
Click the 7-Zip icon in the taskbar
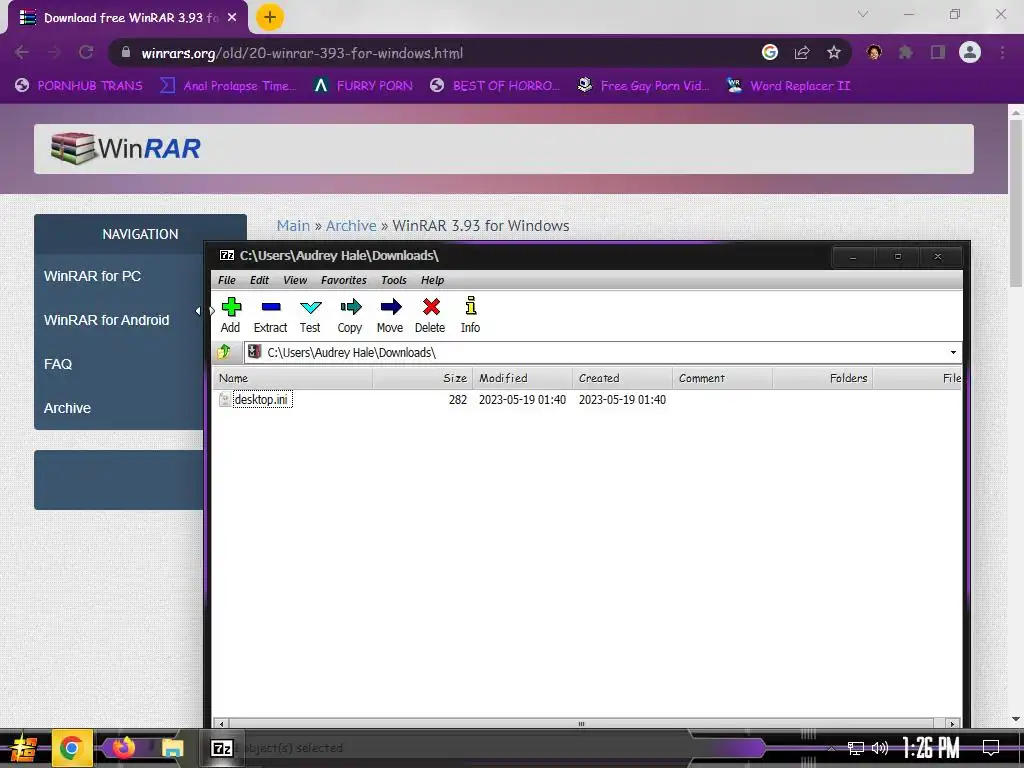(221, 748)
